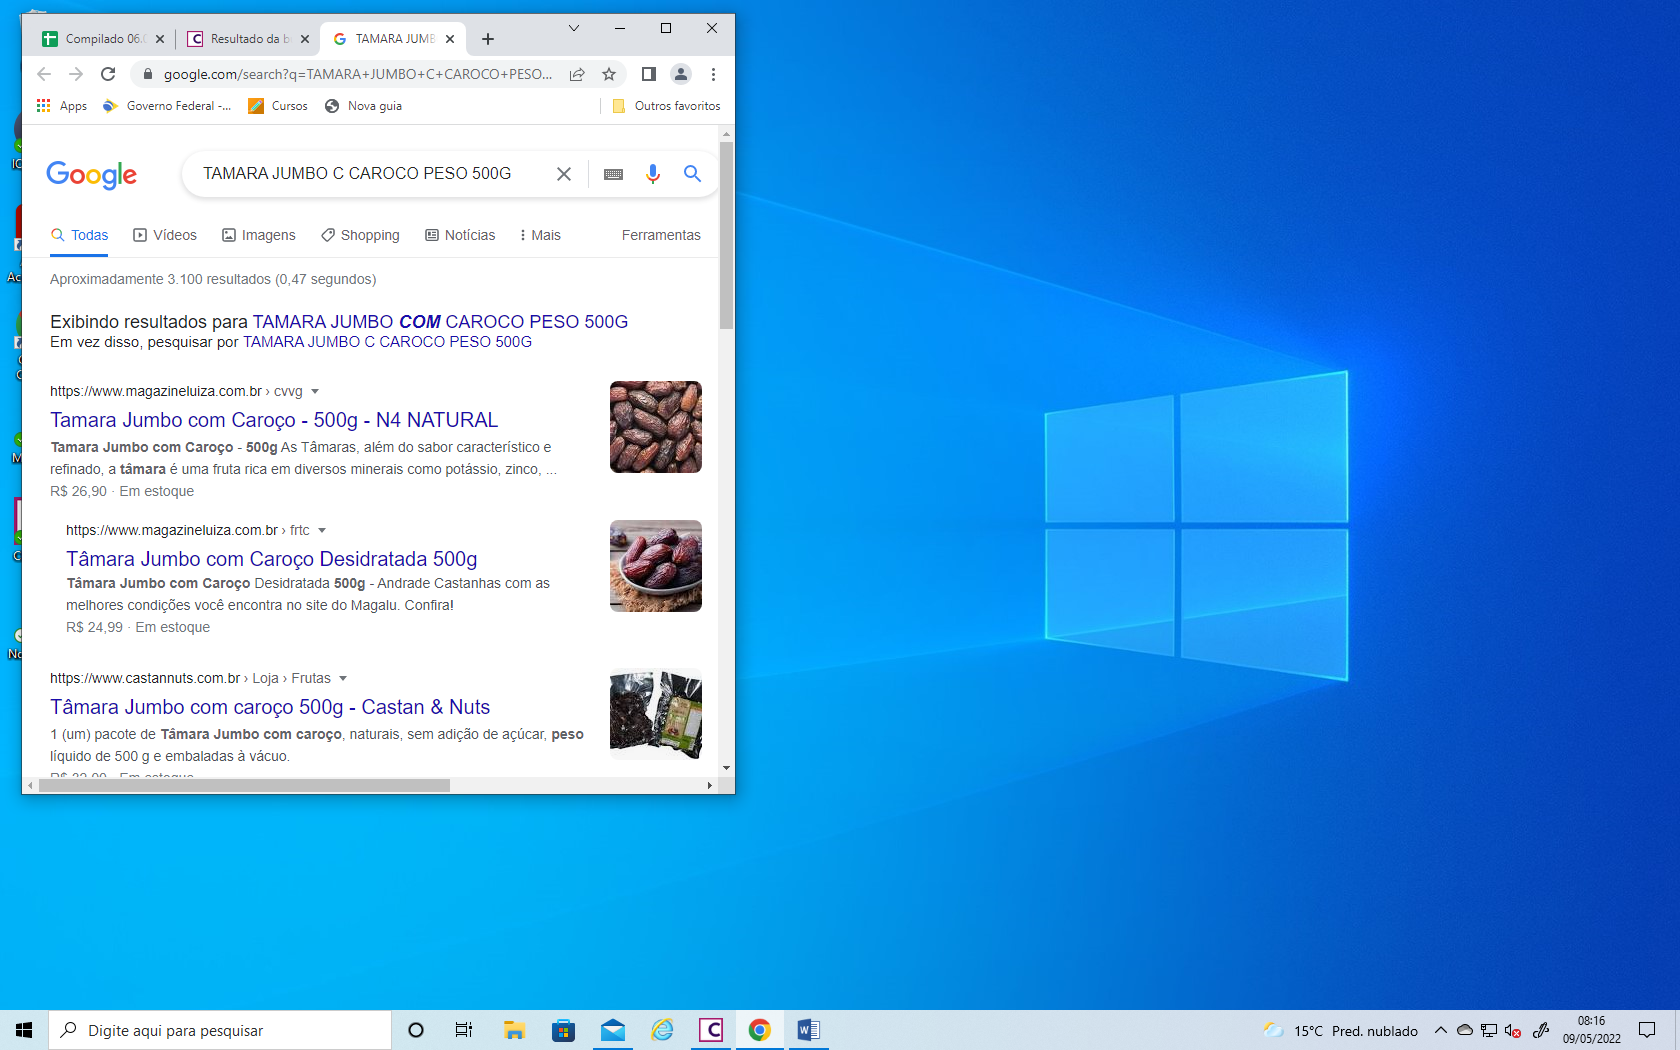Viewport: 1680px width, 1050px height.
Task: Toggle the Chrome side panel icon
Action: [648, 74]
